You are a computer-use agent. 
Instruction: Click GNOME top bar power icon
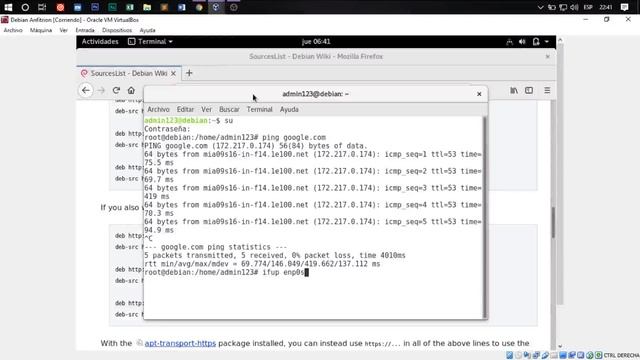(536, 42)
